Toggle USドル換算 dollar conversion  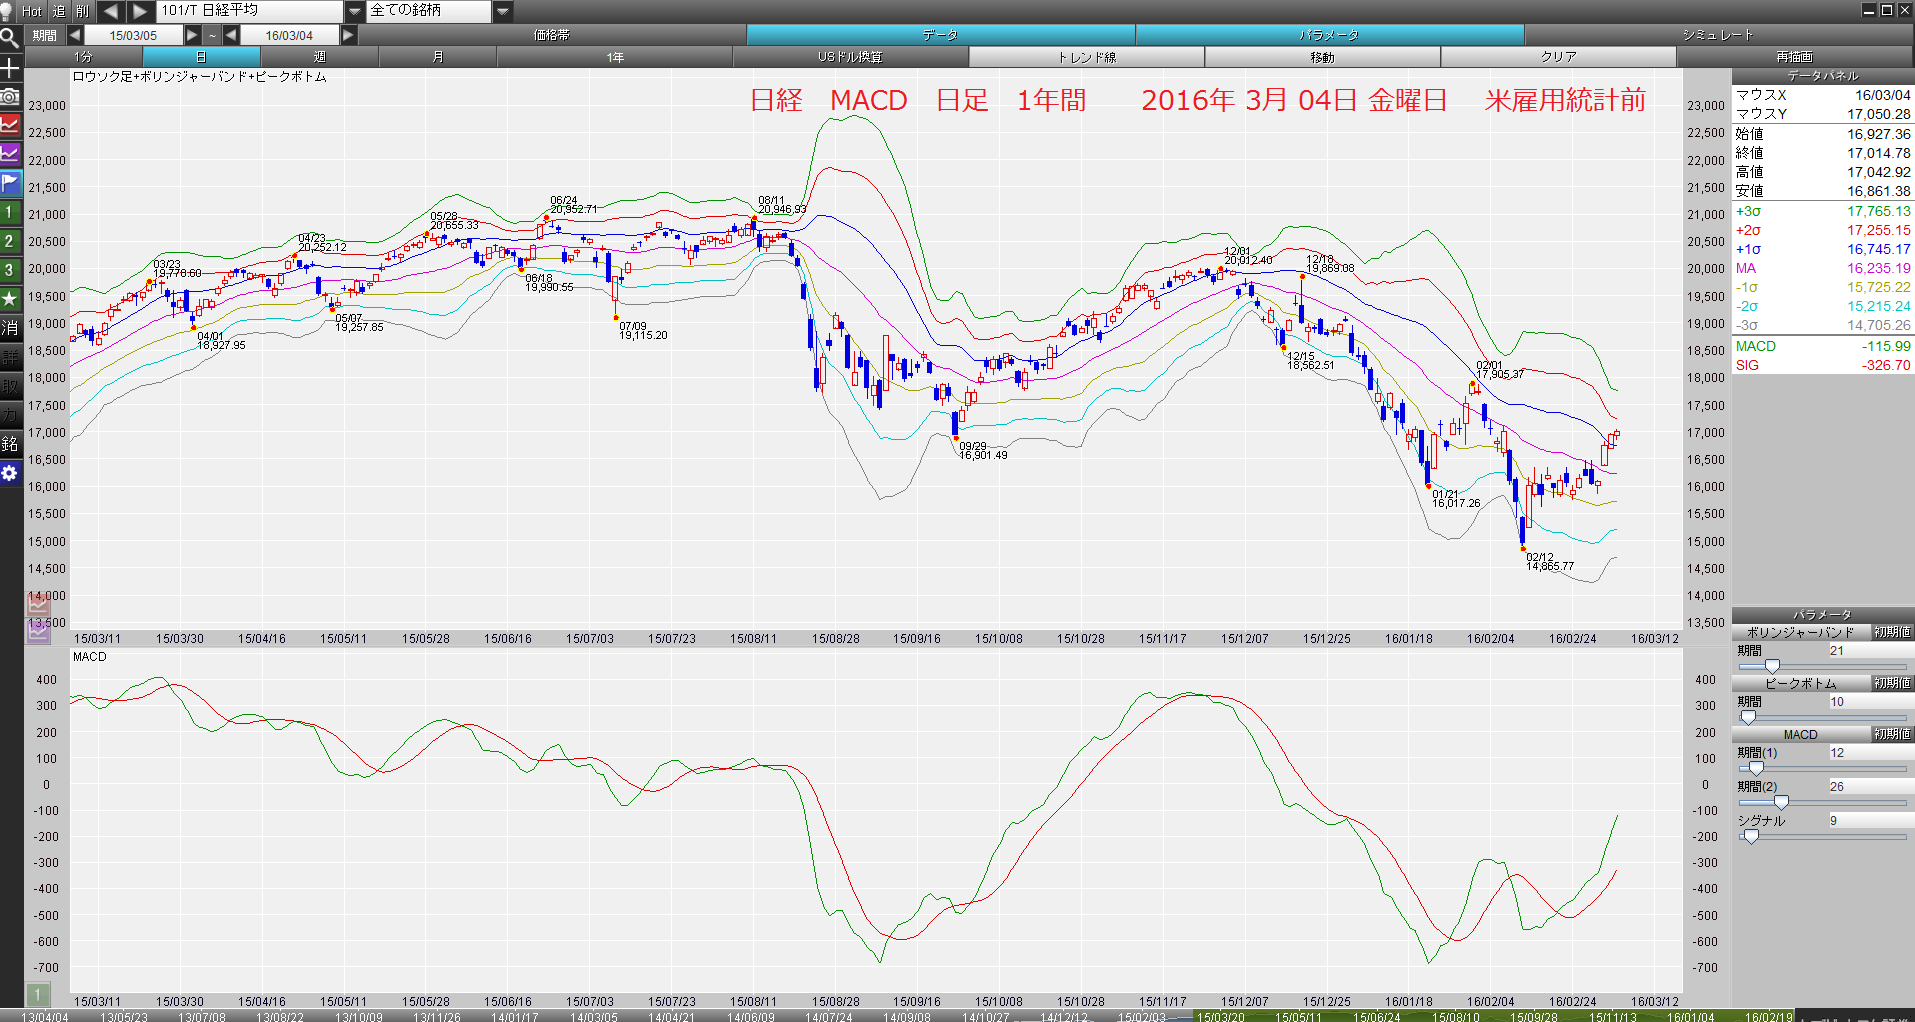(x=850, y=57)
